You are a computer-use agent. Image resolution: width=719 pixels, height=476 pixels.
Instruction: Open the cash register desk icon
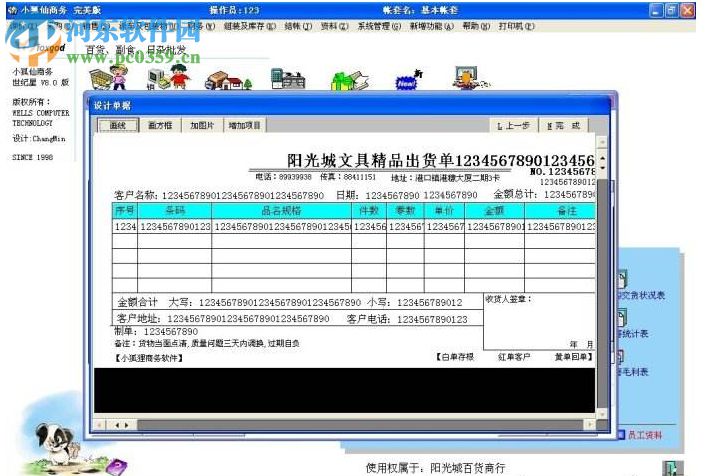(288, 78)
